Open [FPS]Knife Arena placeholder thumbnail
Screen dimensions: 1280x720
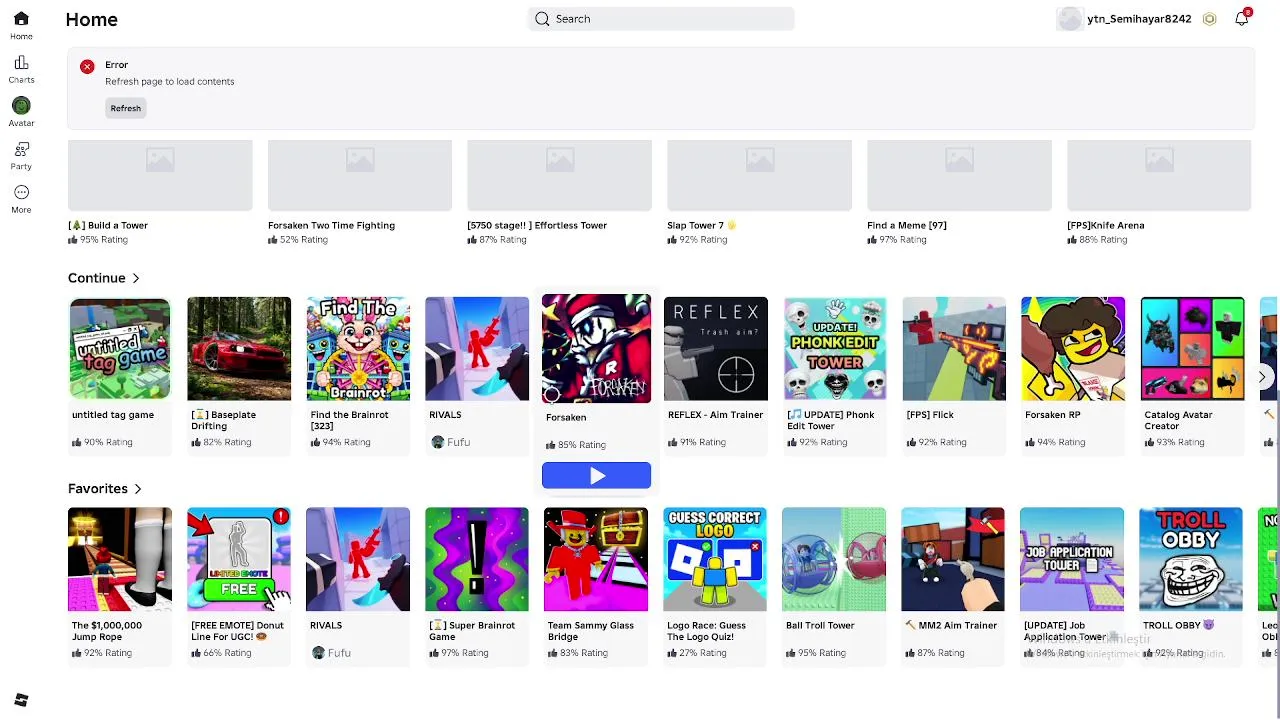[x=1159, y=175]
